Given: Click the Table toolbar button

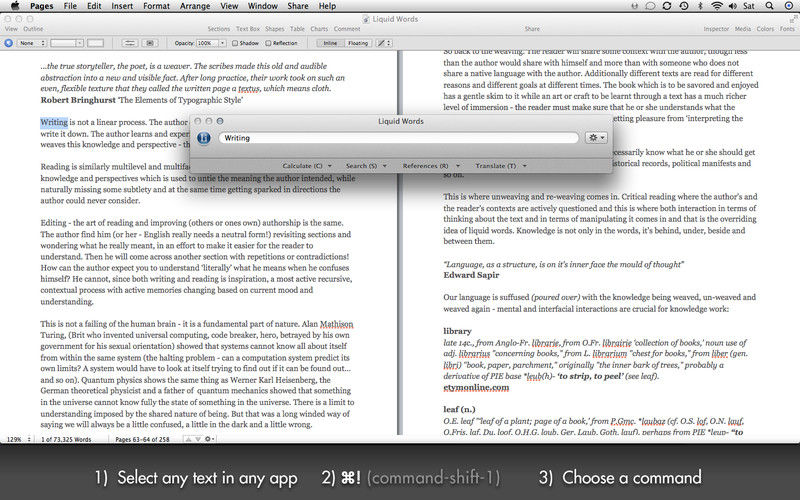Looking at the screenshot, I should click(x=297, y=29).
